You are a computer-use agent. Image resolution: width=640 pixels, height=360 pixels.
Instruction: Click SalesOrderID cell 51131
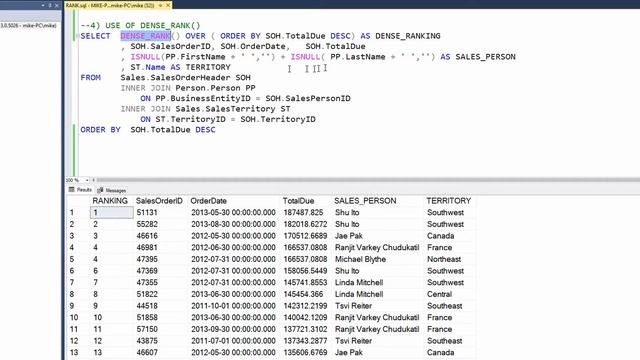(147, 213)
